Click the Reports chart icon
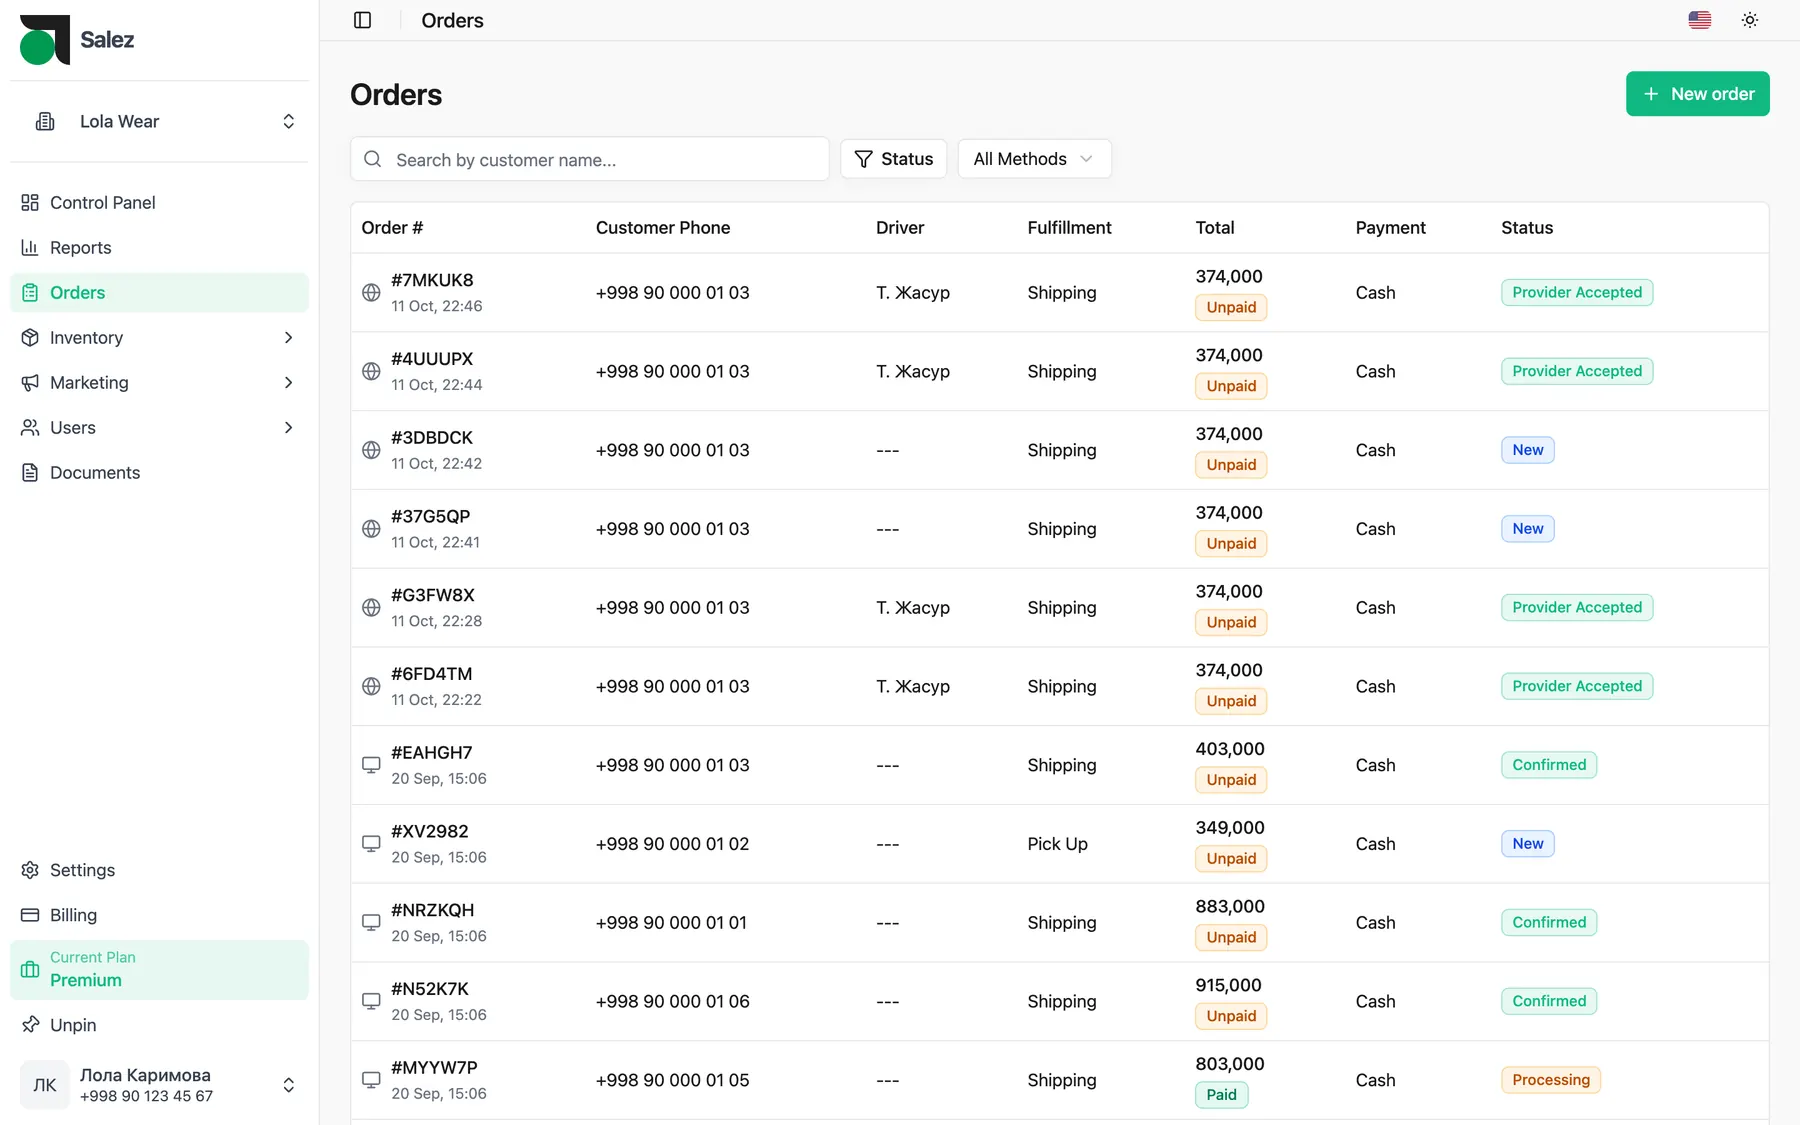1800x1125 pixels. (30, 248)
